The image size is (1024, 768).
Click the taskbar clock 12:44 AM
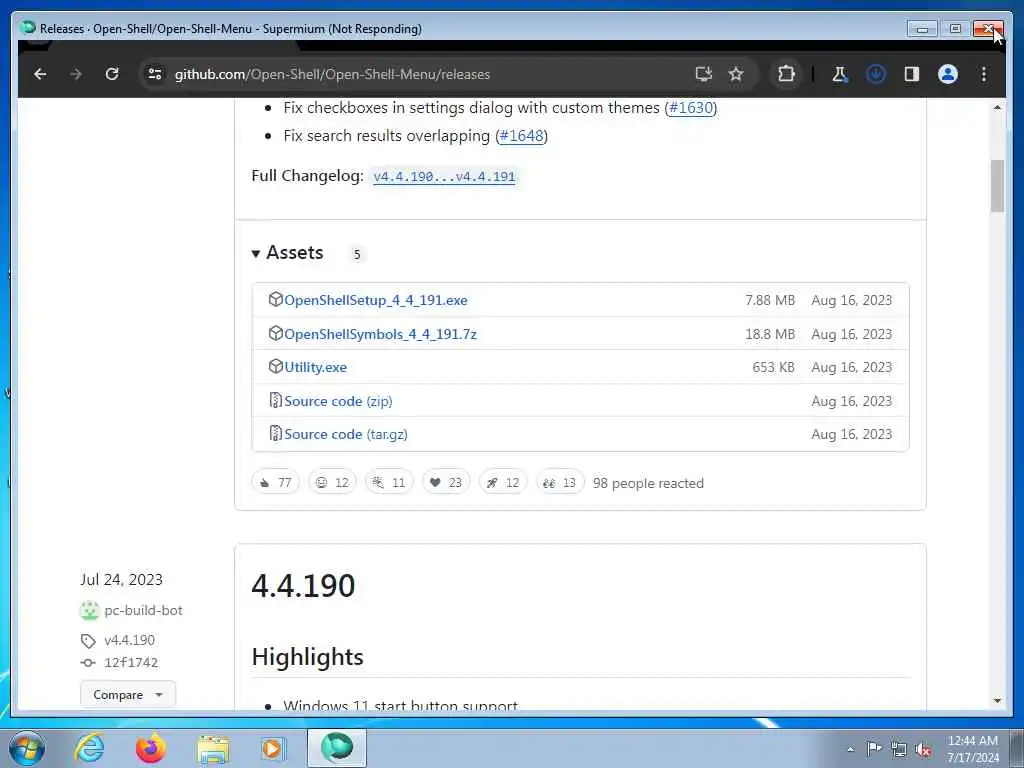click(x=973, y=741)
